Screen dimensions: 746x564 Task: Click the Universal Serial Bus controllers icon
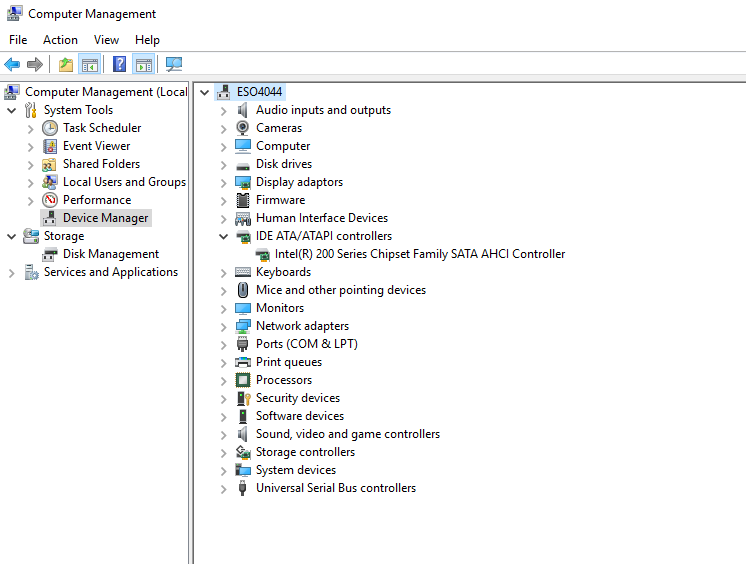[x=242, y=488]
